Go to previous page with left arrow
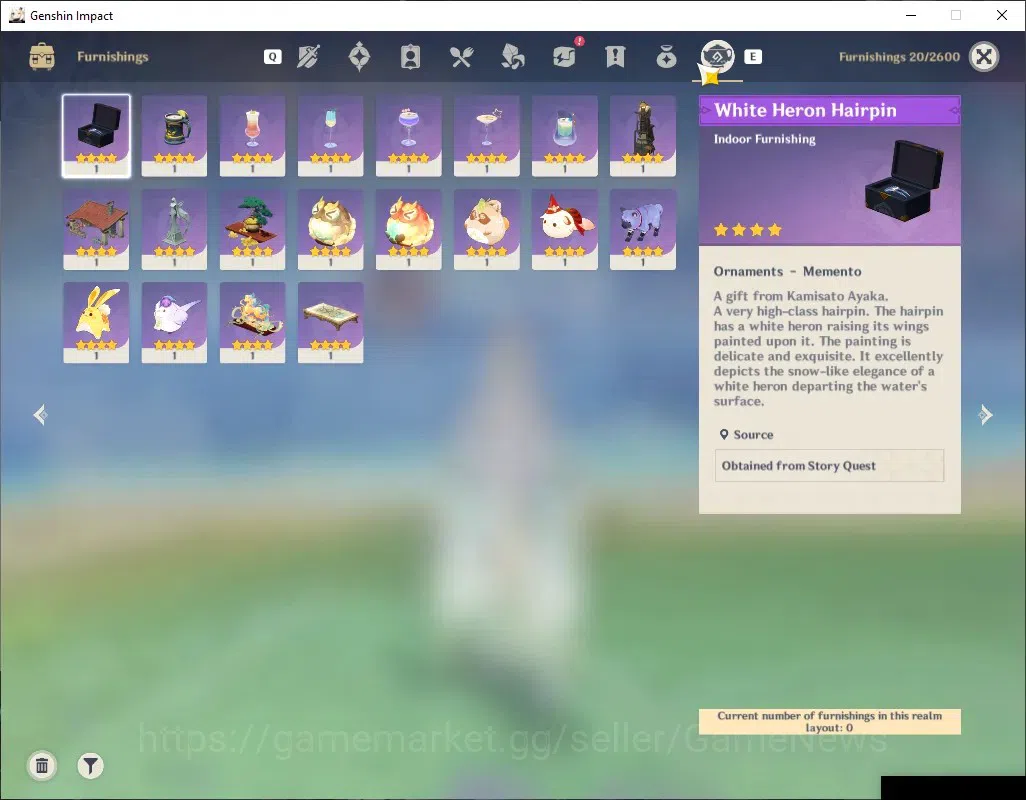 [x=41, y=415]
